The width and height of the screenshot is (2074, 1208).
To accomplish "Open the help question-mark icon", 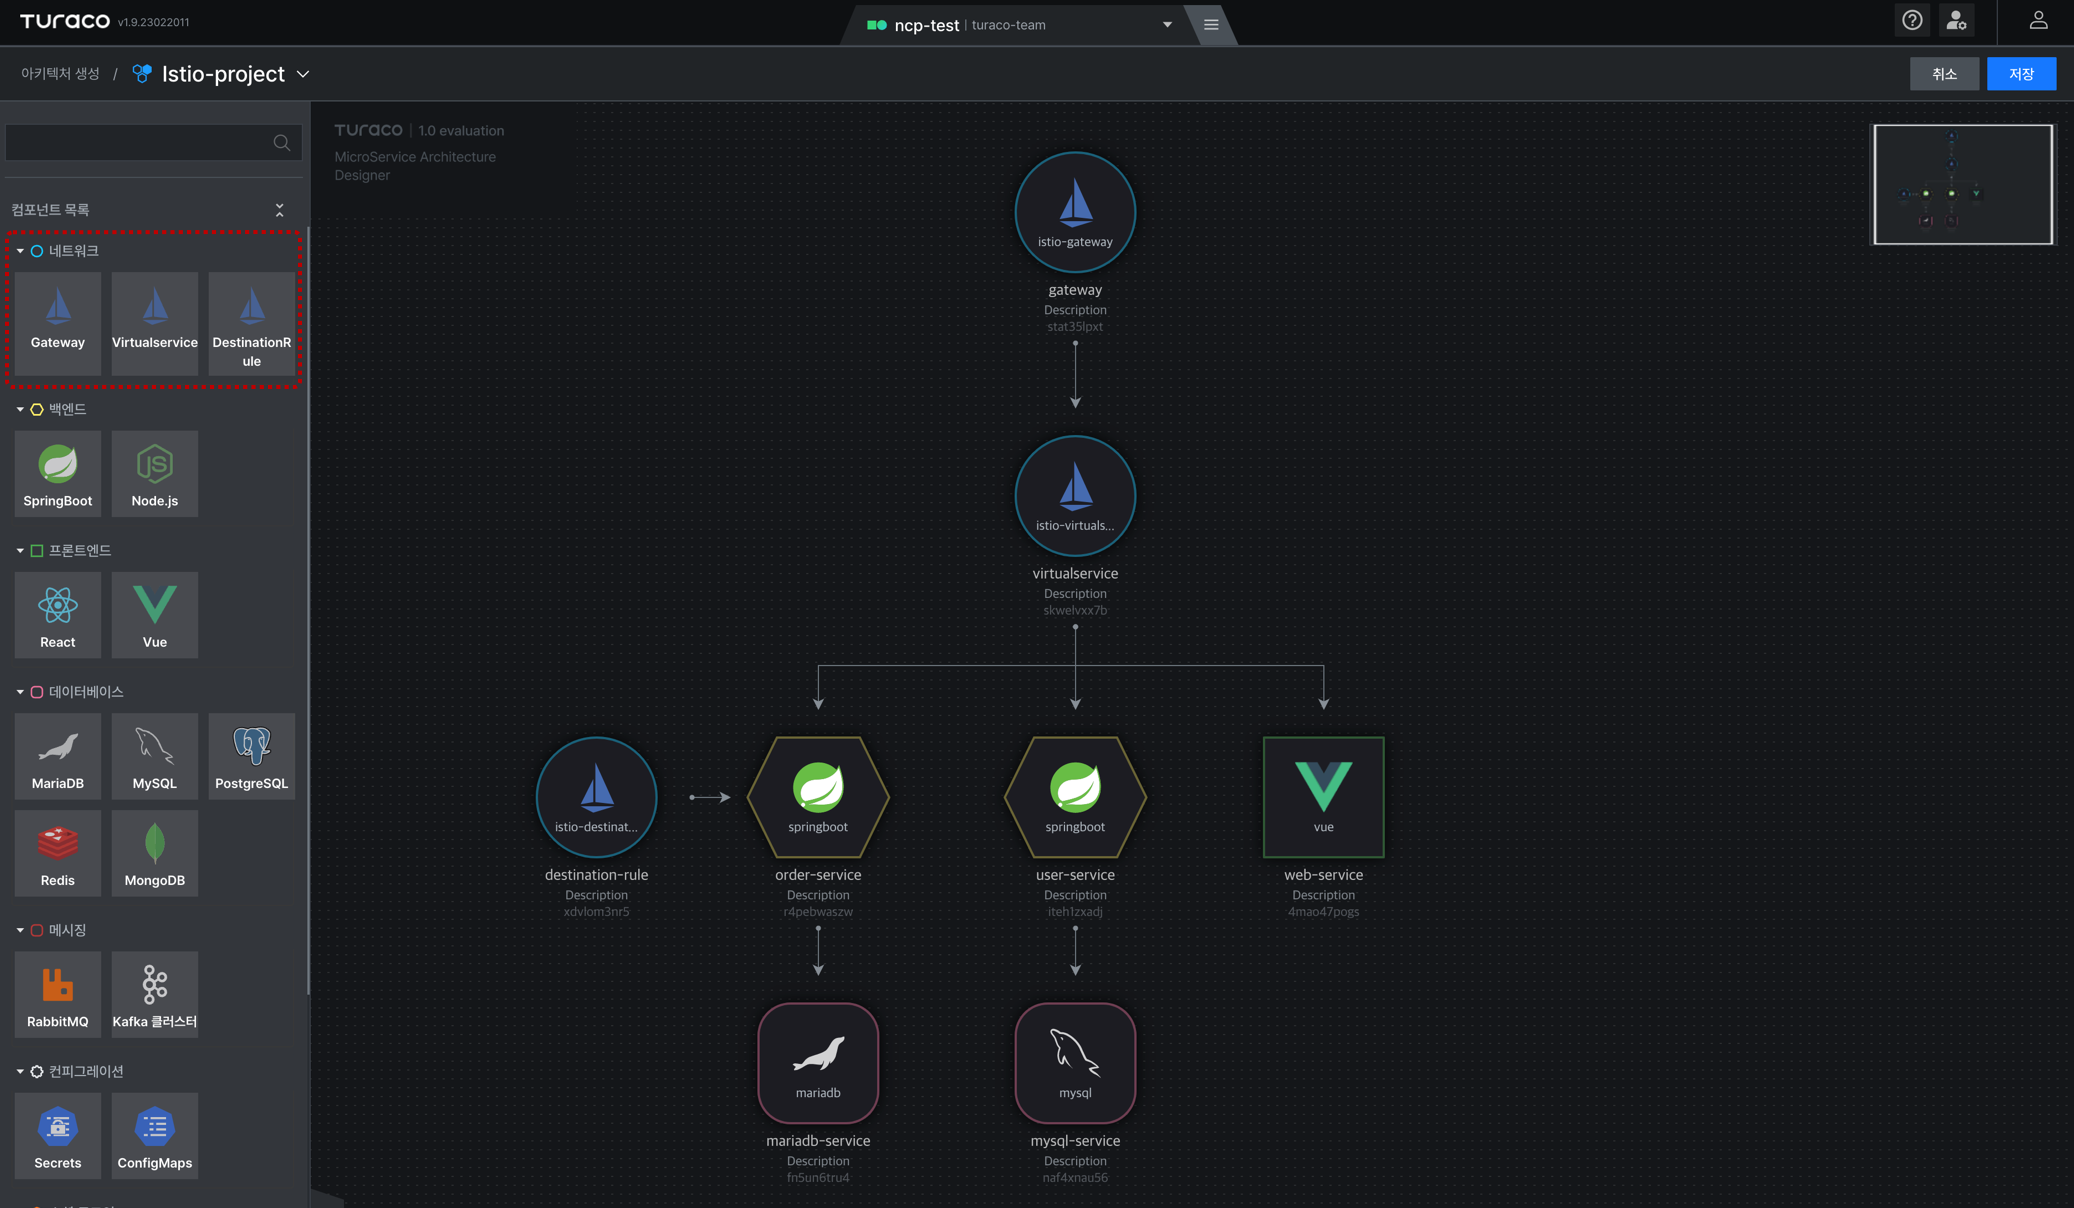I will (1912, 21).
